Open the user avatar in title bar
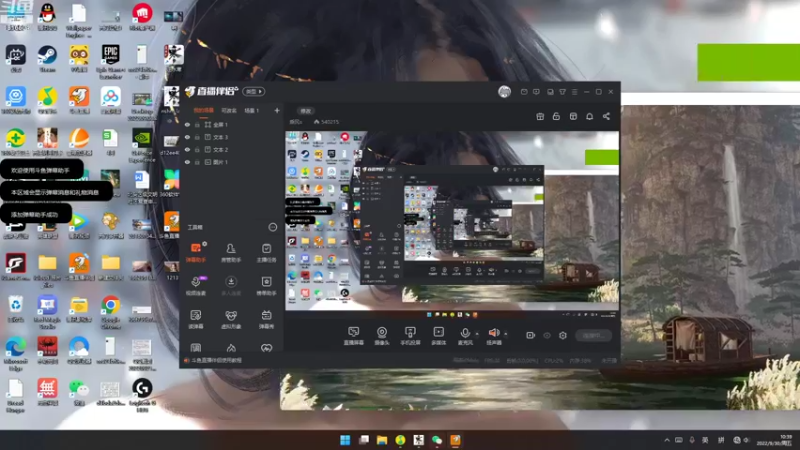 (504, 91)
